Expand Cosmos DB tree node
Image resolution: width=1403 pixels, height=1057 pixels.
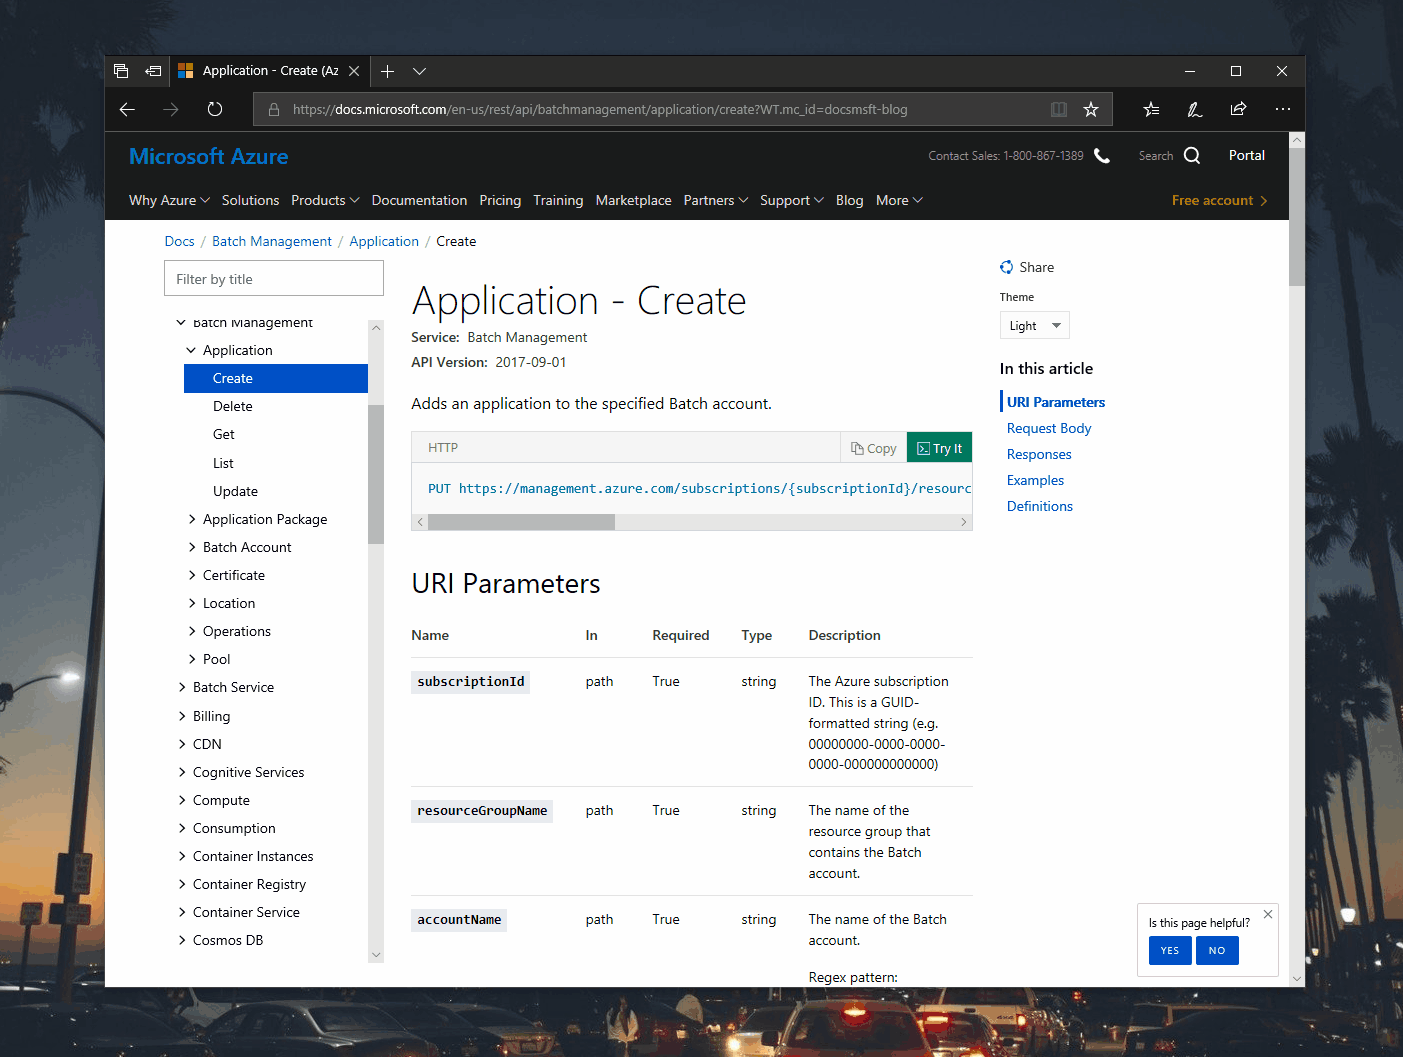click(x=182, y=941)
